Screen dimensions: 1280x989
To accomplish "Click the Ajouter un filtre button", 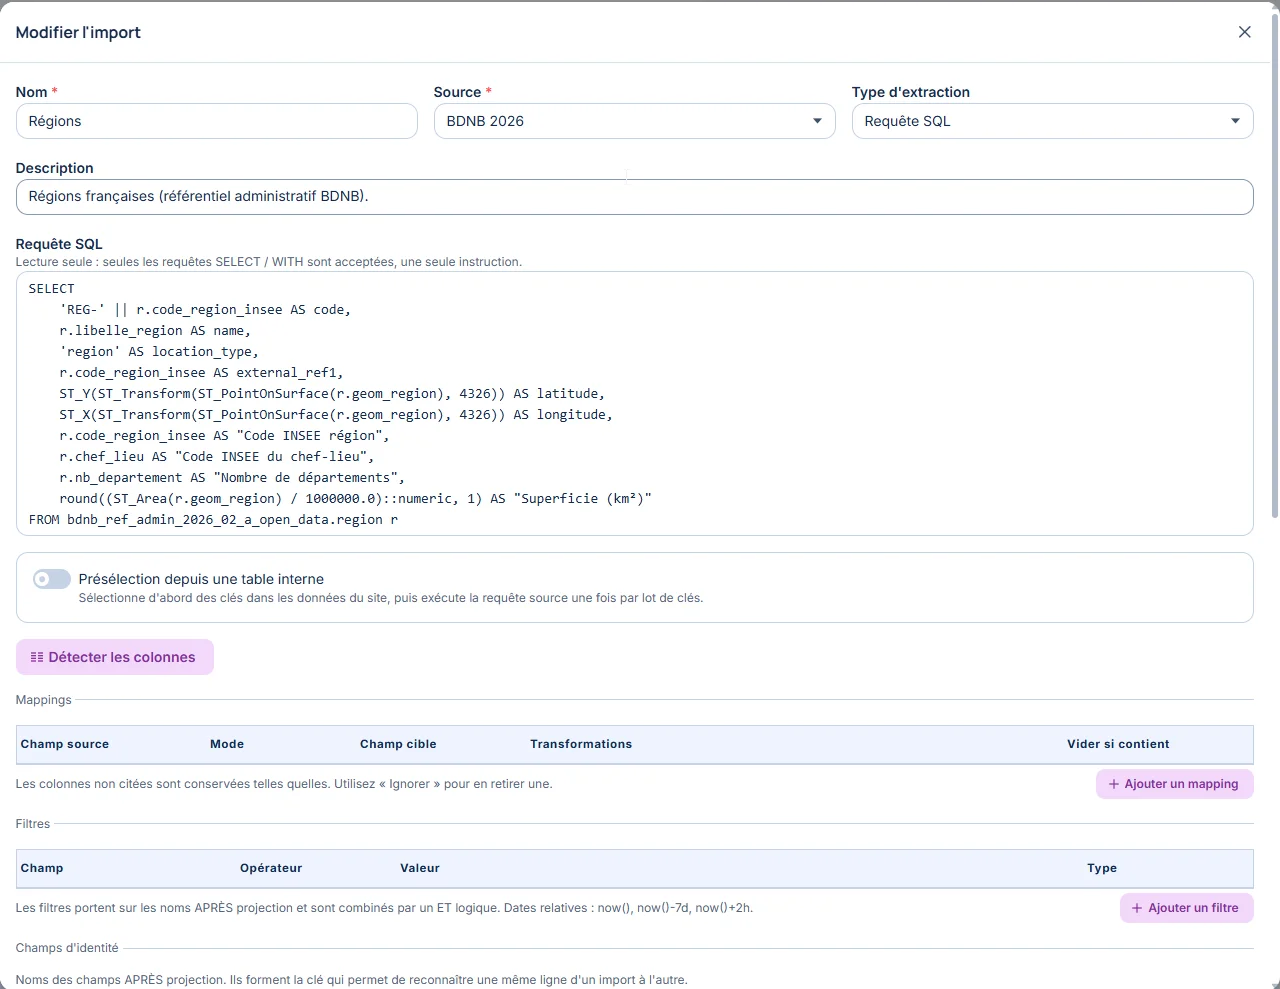I will pyautogui.click(x=1186, y=908).
